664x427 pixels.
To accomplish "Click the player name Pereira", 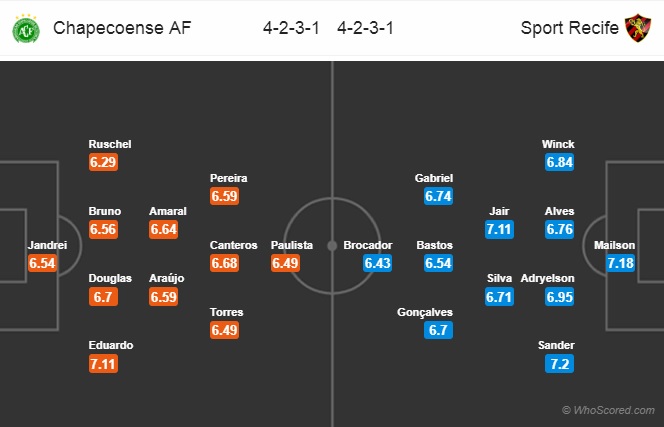I will point(229,178).
